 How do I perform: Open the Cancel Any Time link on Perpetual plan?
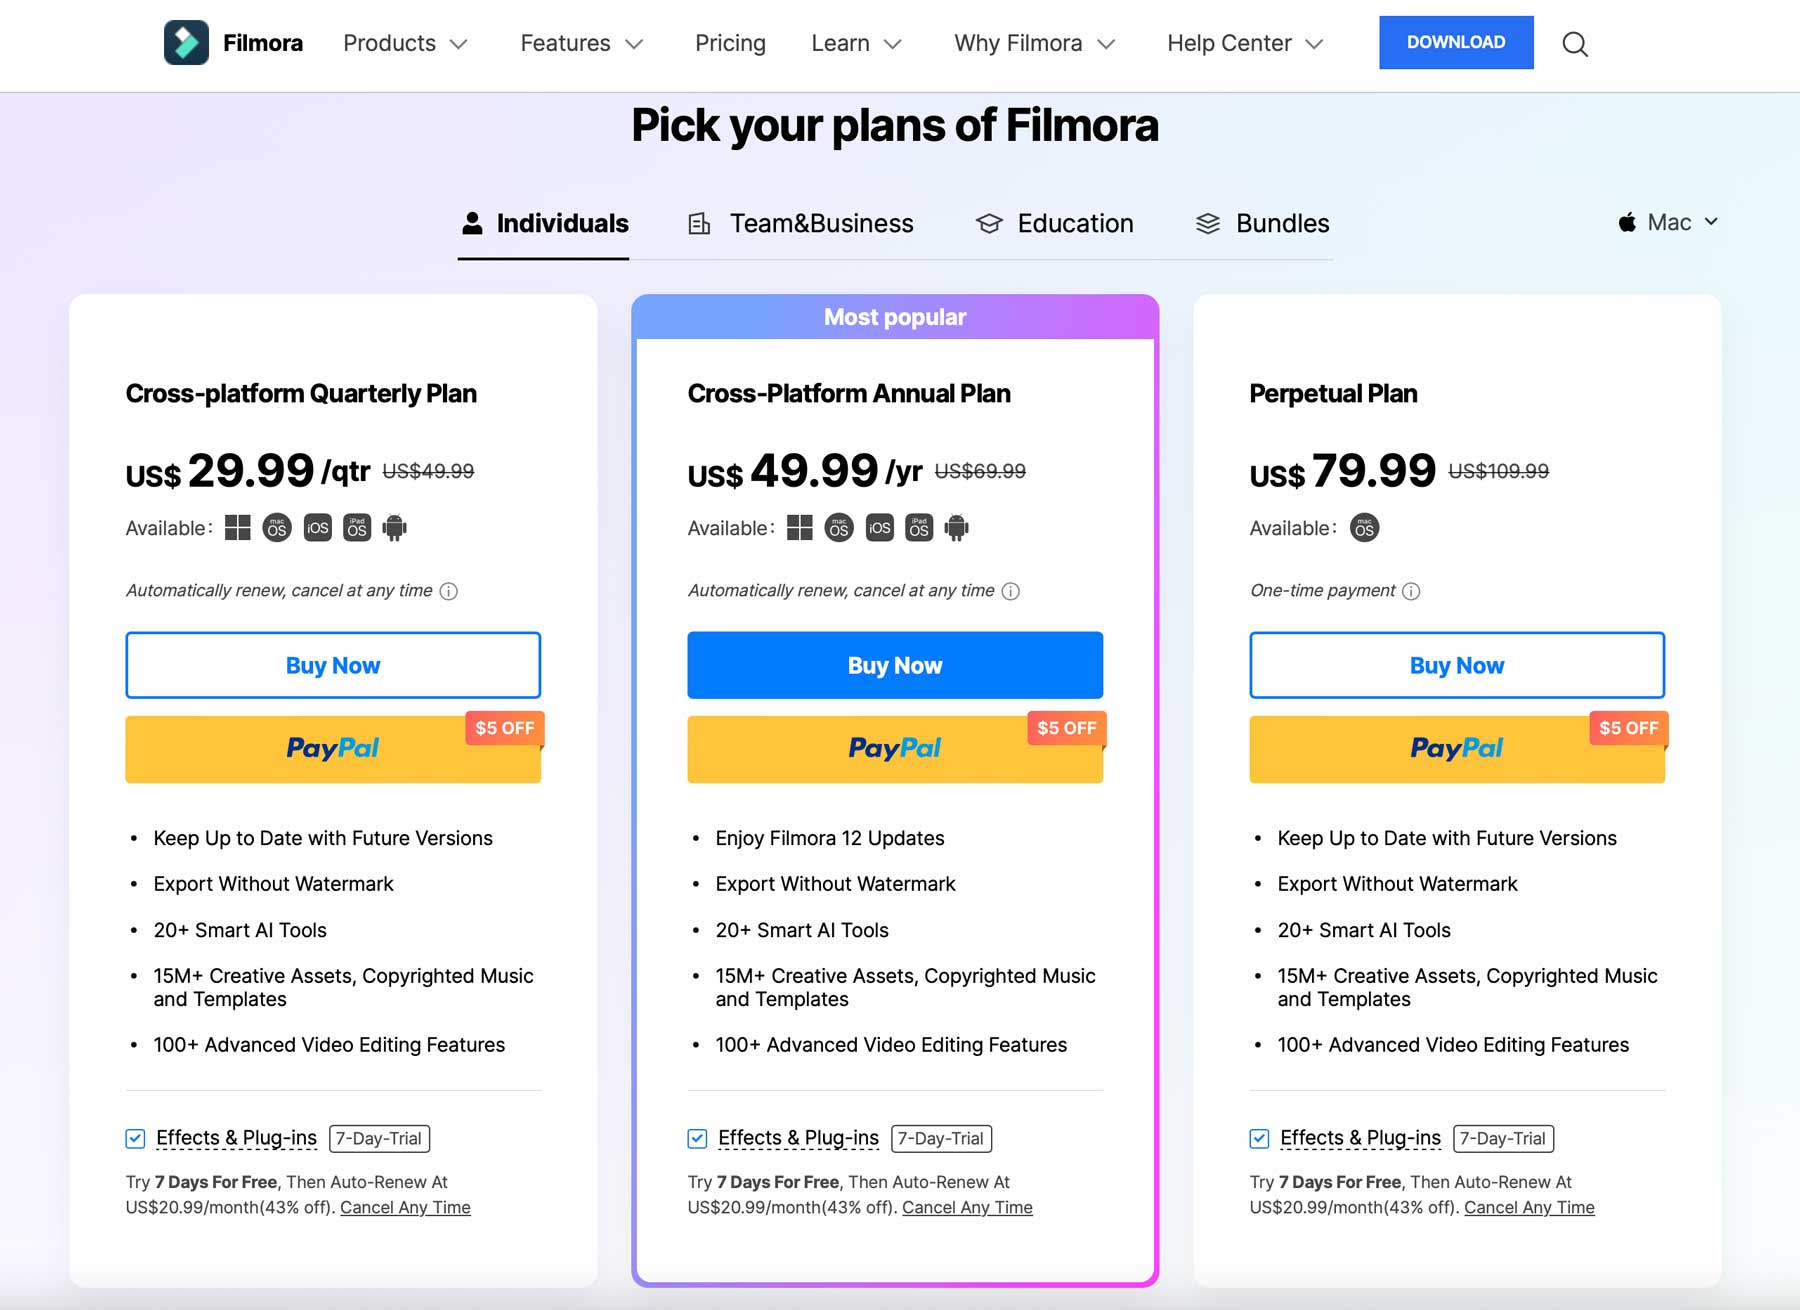point(1528,1207)
